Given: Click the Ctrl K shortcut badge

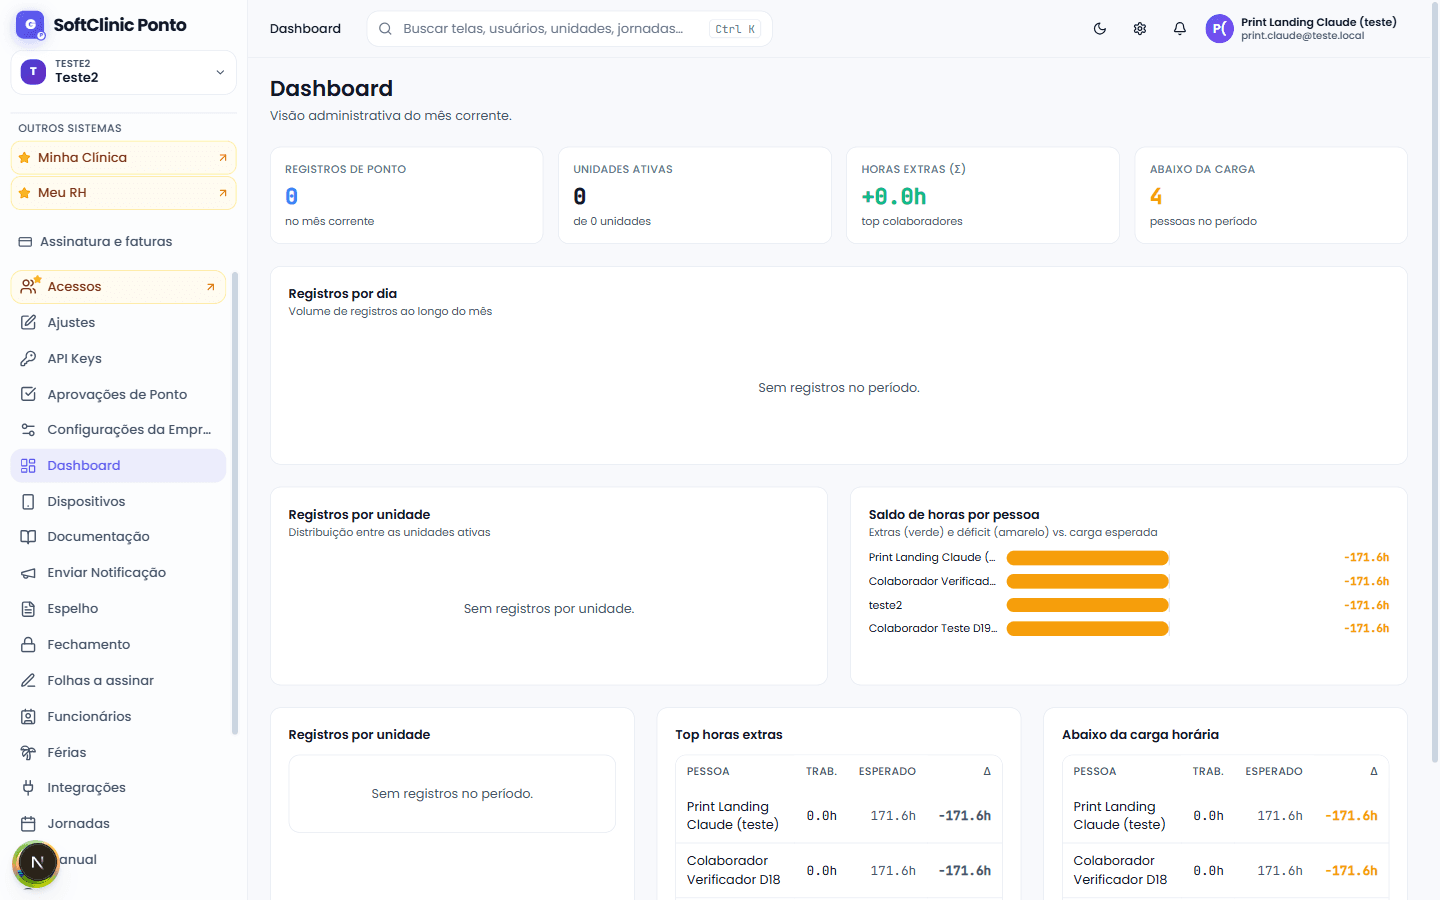Looking at the screenshot, I should 735,29.
